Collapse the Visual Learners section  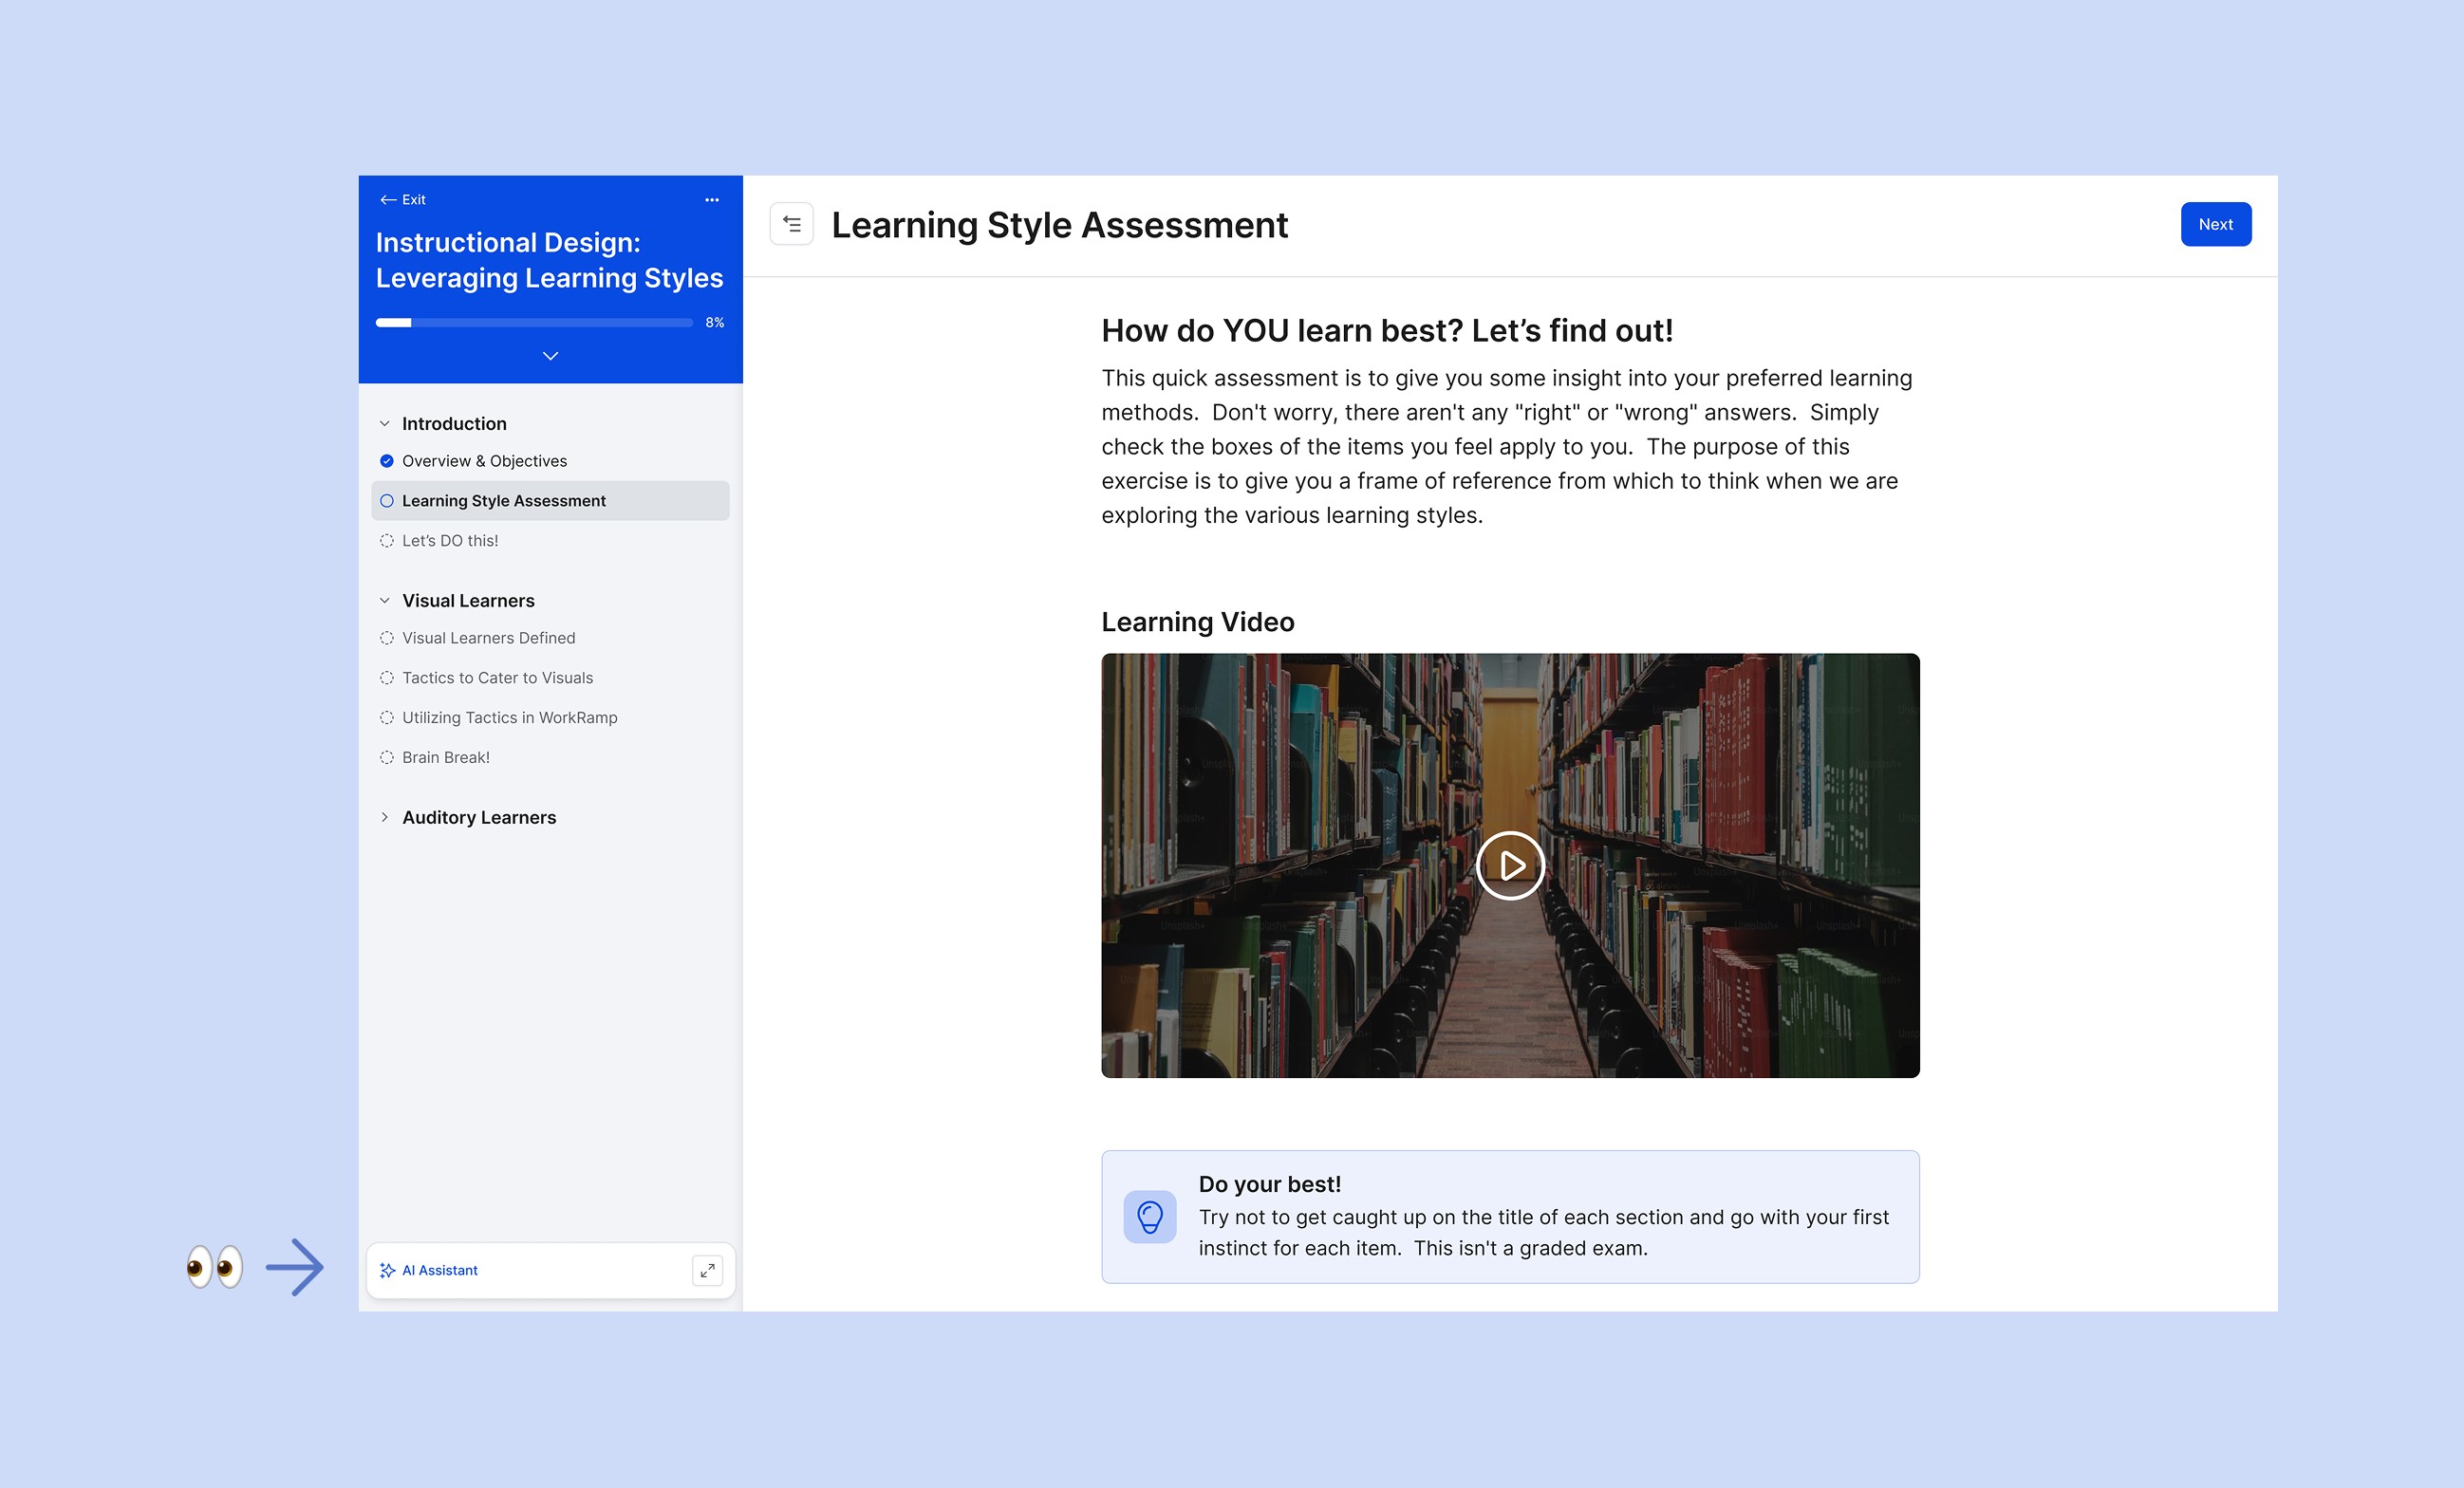coord(385,601)
